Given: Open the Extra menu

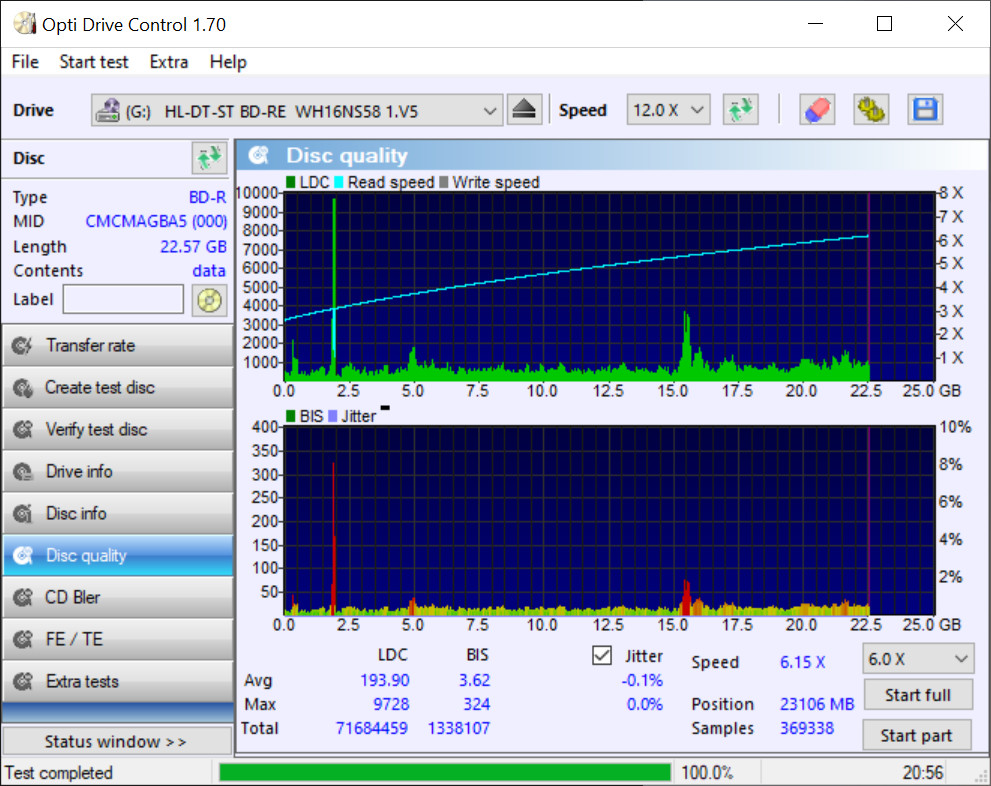Looking at the screenshot, I should coord(168,62).
